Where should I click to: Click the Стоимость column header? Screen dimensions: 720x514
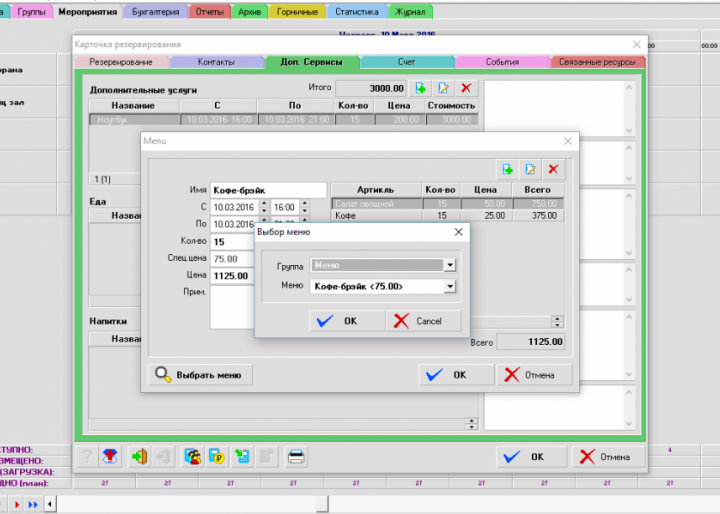click(451, 106)
